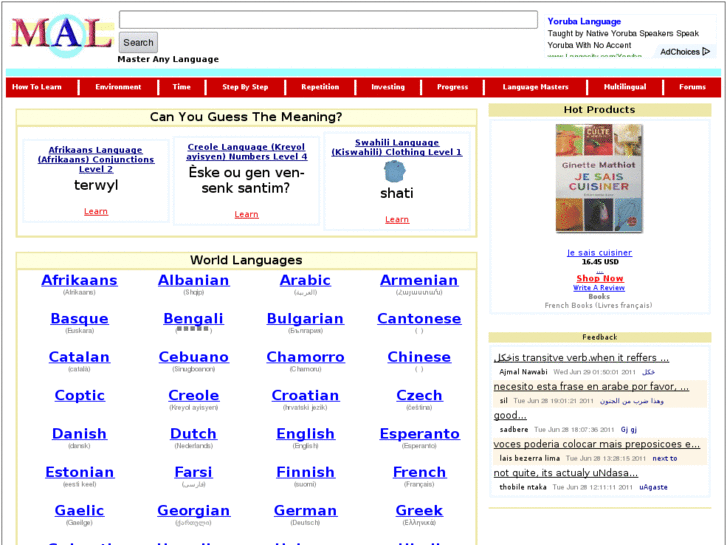Open the Basque language page

point(79,319)
